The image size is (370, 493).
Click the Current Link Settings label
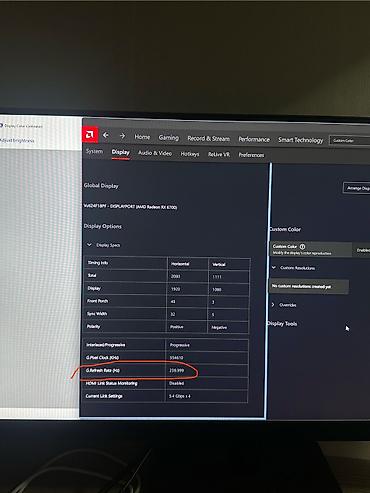[104, 396]
